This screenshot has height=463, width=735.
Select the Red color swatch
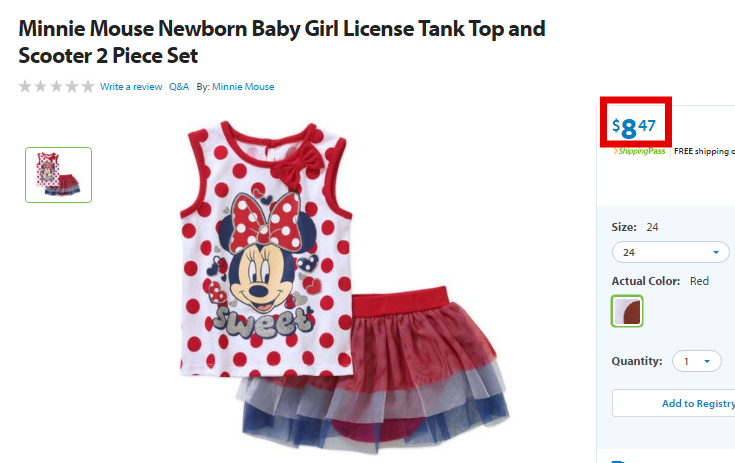627,311
